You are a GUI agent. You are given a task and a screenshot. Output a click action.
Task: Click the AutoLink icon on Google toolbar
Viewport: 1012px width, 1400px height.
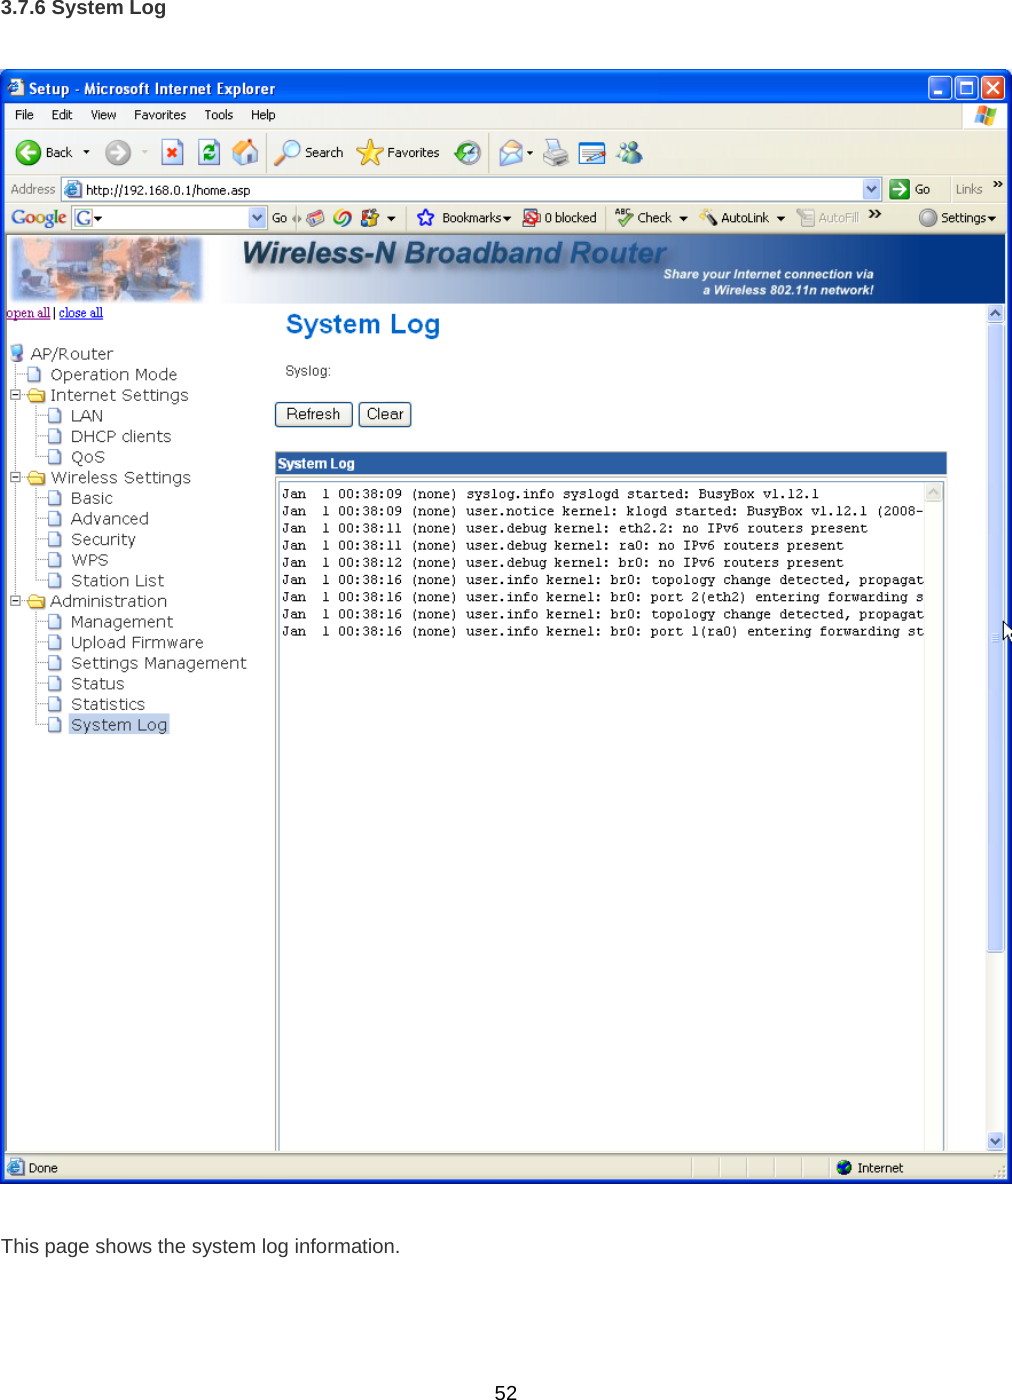pyautogui.click(x=709, y=217)
